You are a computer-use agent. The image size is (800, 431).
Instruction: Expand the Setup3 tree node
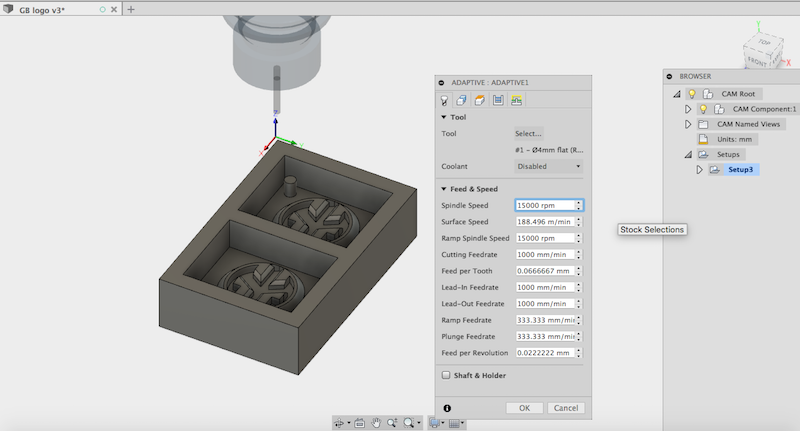(699, 169)
